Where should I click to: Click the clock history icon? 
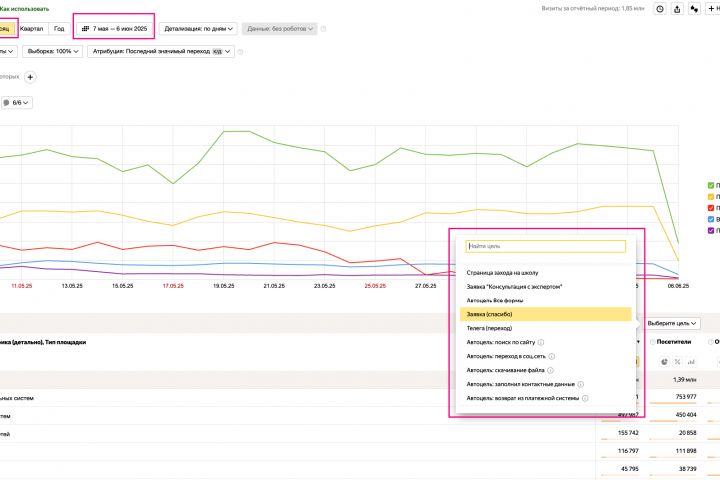point(660,8)
